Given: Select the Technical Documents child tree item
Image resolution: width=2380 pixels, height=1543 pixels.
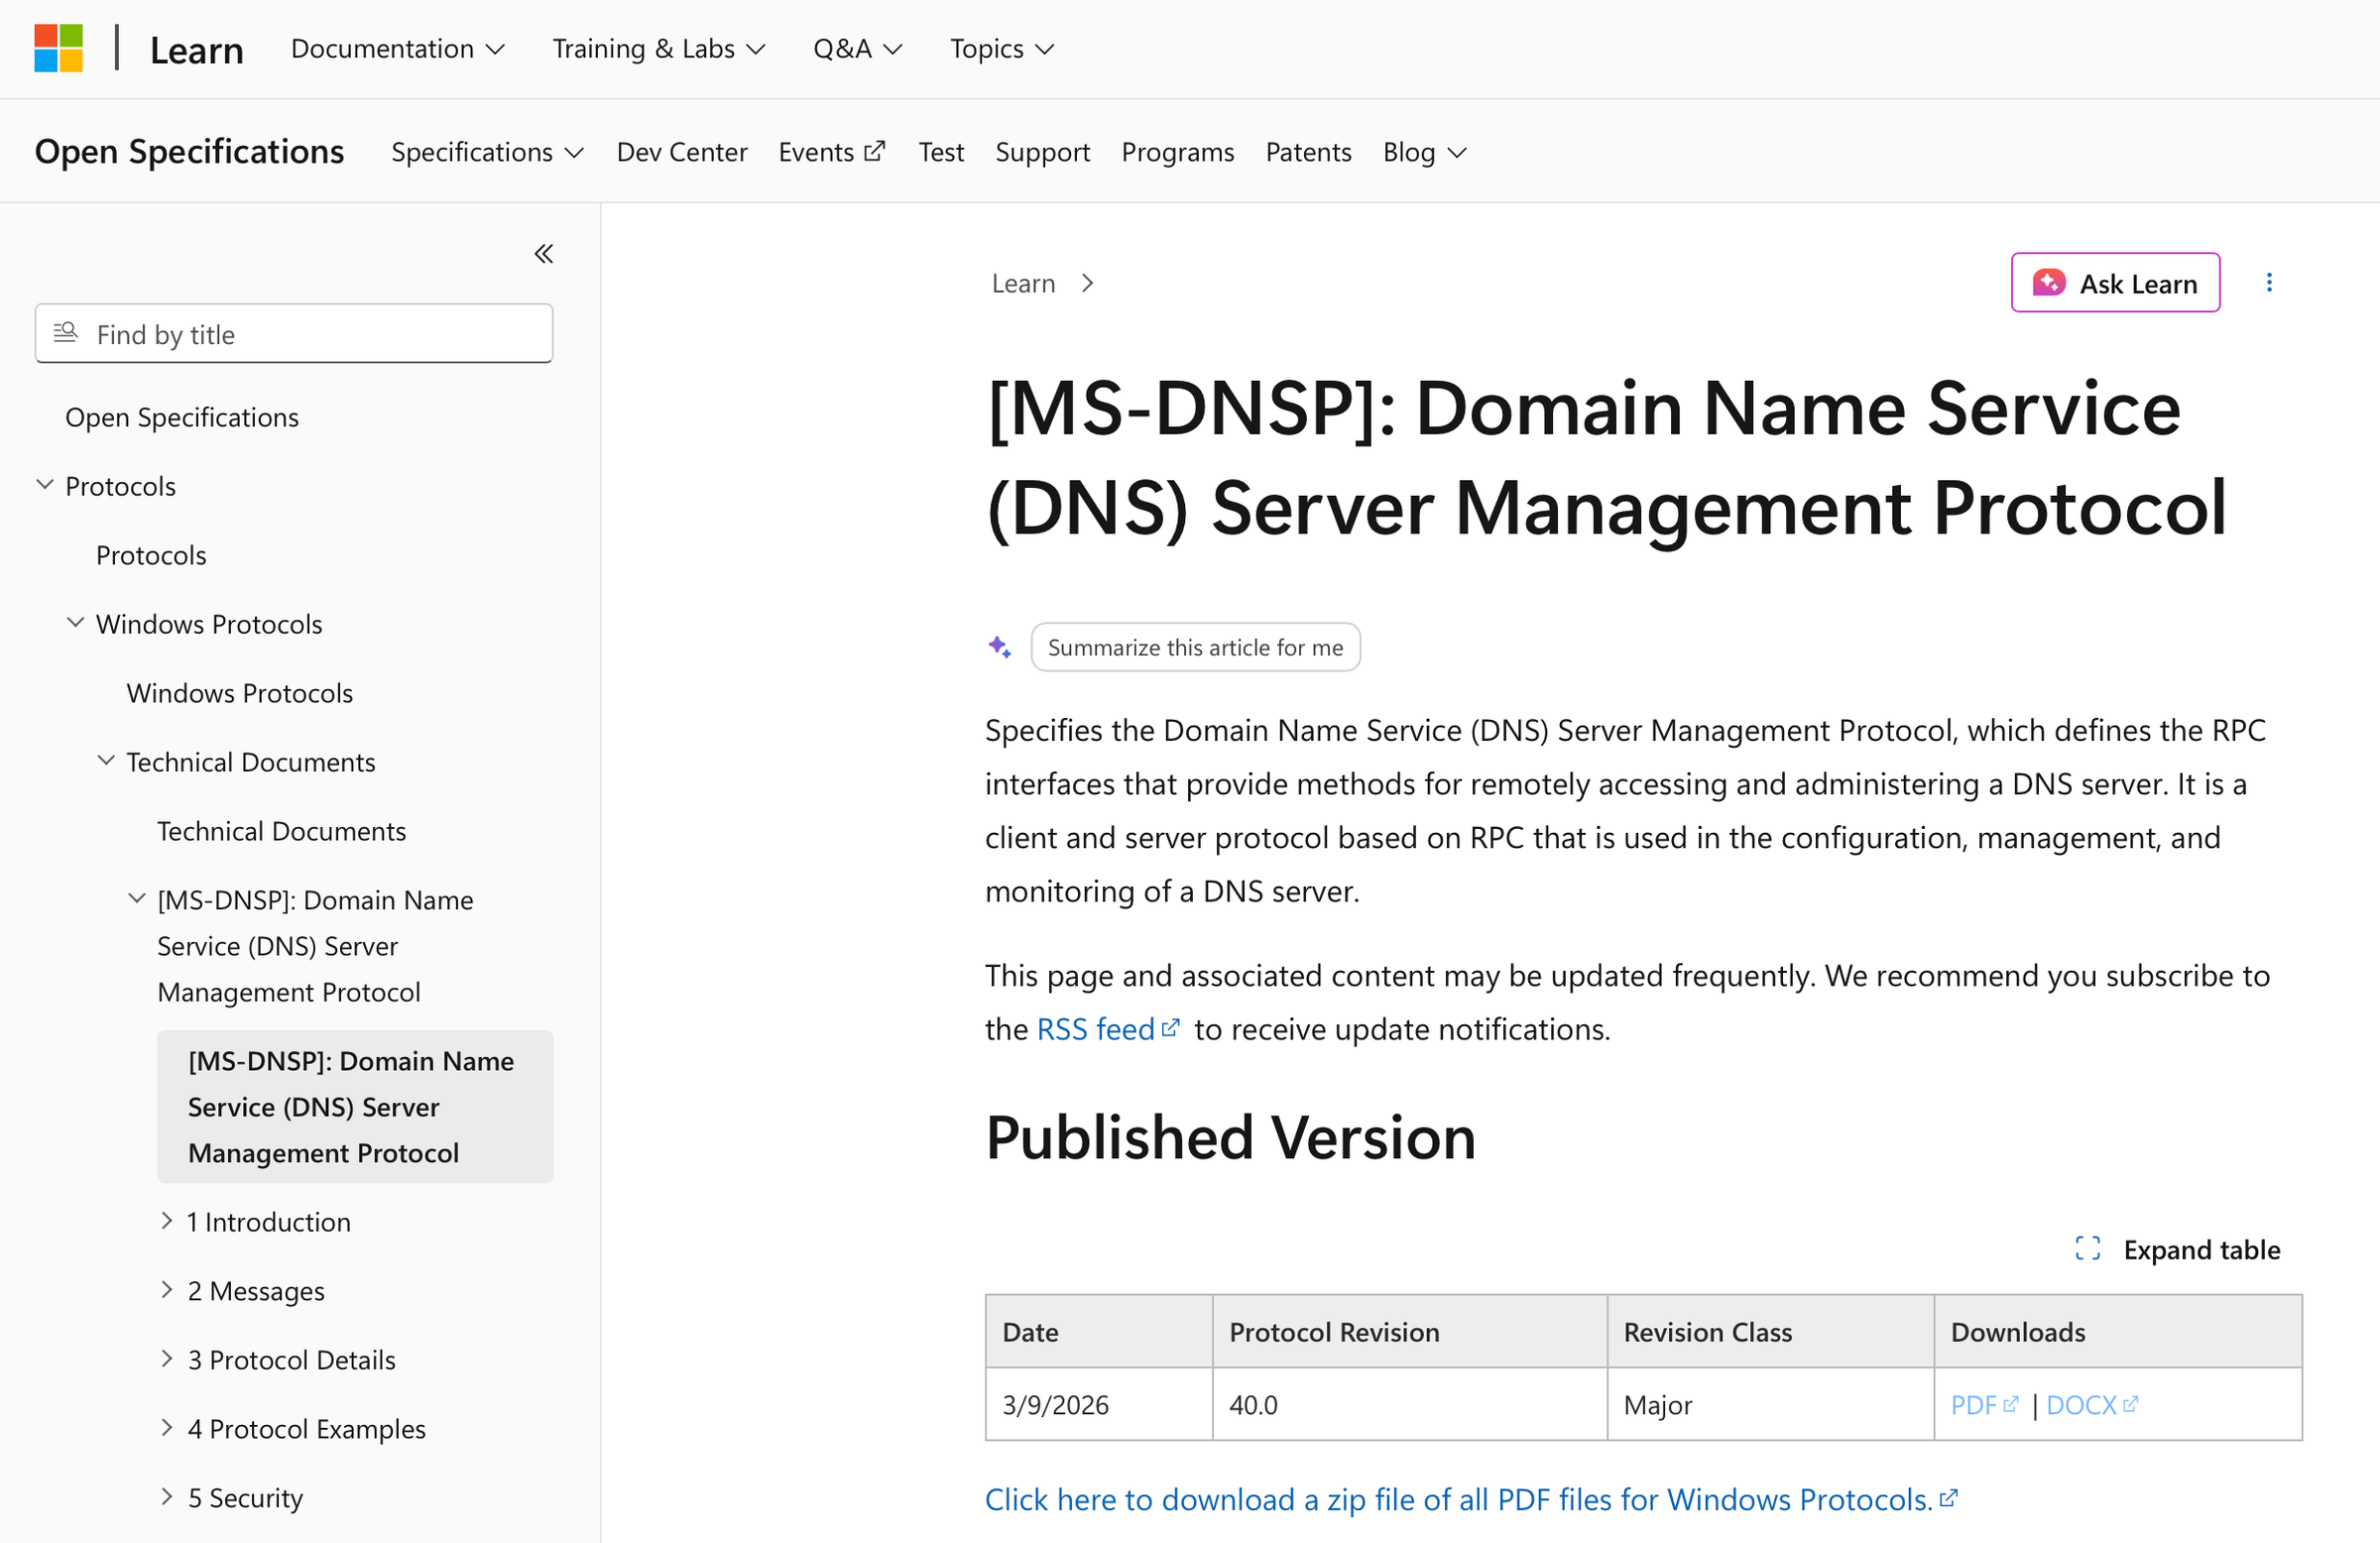Looking at the screenshot, I should pos(282,831).
